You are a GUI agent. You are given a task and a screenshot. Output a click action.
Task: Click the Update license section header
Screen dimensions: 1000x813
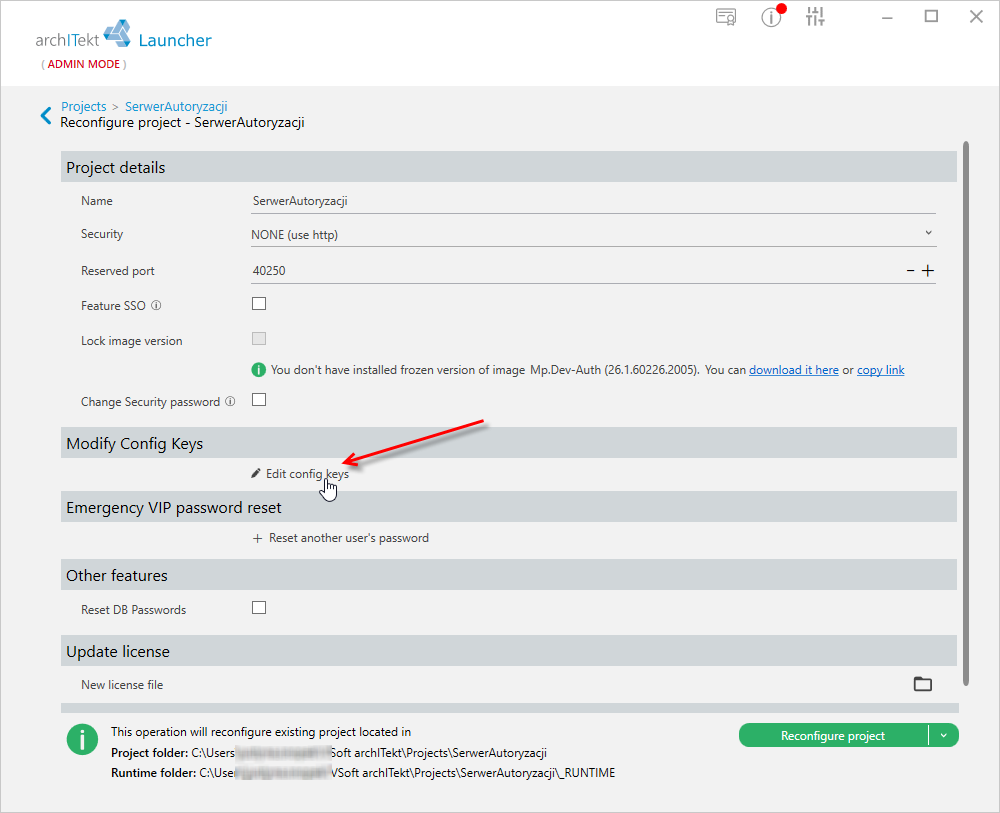509,651
